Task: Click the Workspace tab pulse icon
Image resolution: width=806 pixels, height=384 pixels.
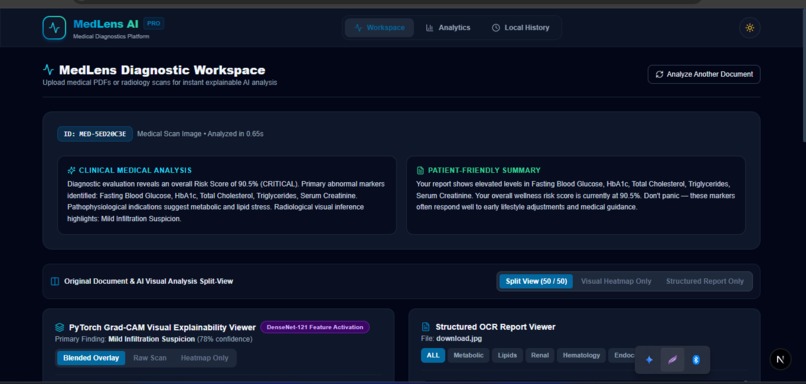Action: pos(358,28)
